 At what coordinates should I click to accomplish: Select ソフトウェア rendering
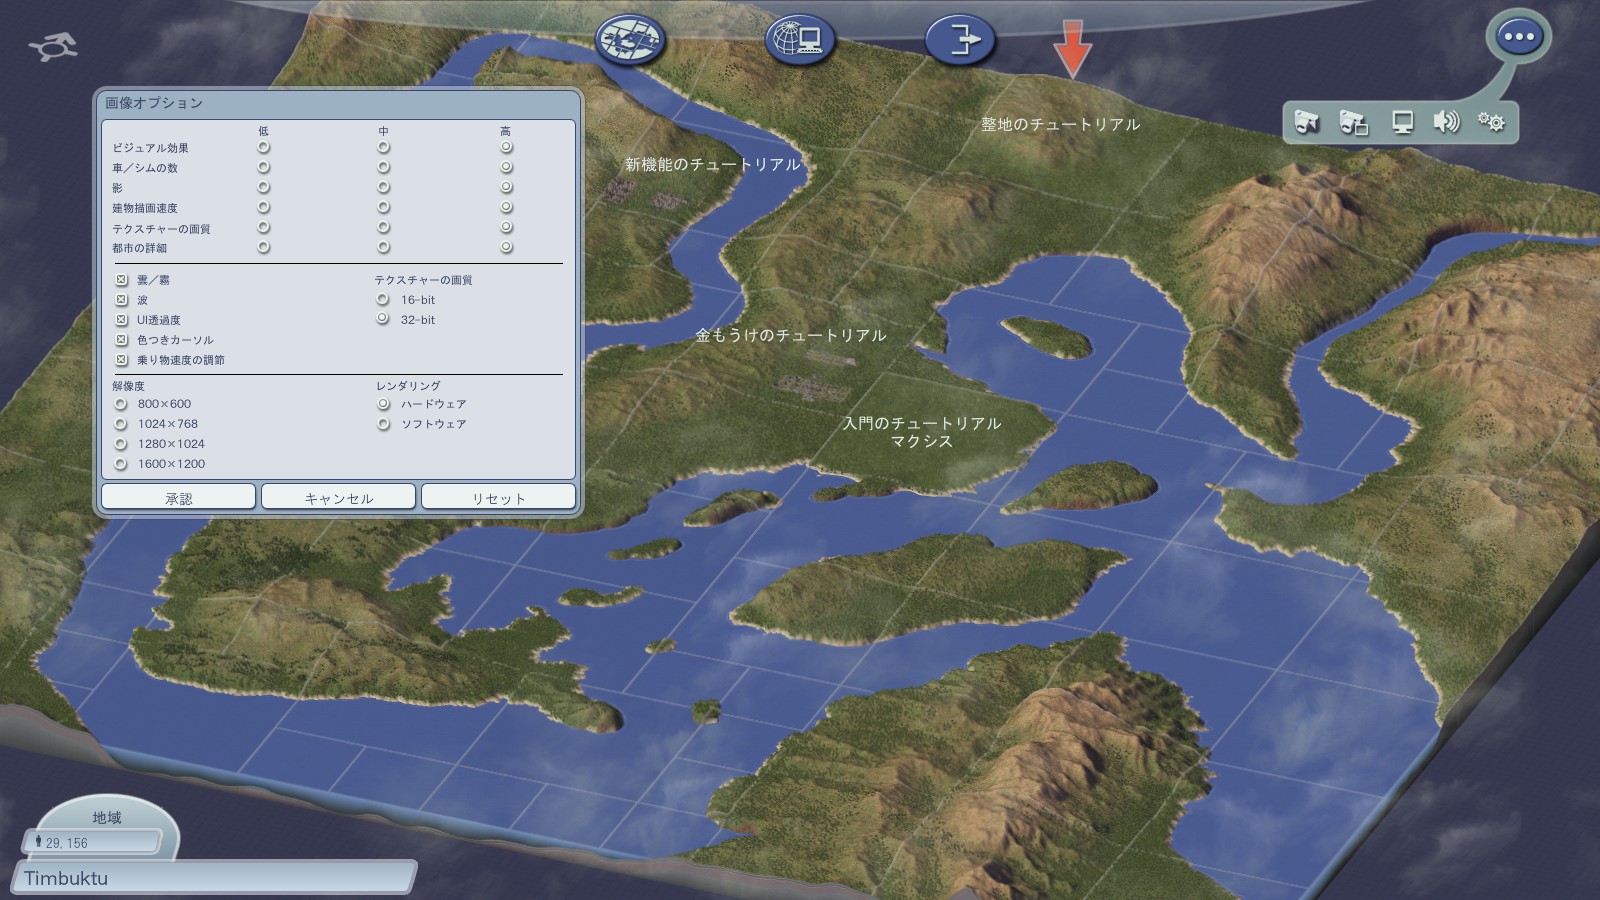click(x=383, y=424)
